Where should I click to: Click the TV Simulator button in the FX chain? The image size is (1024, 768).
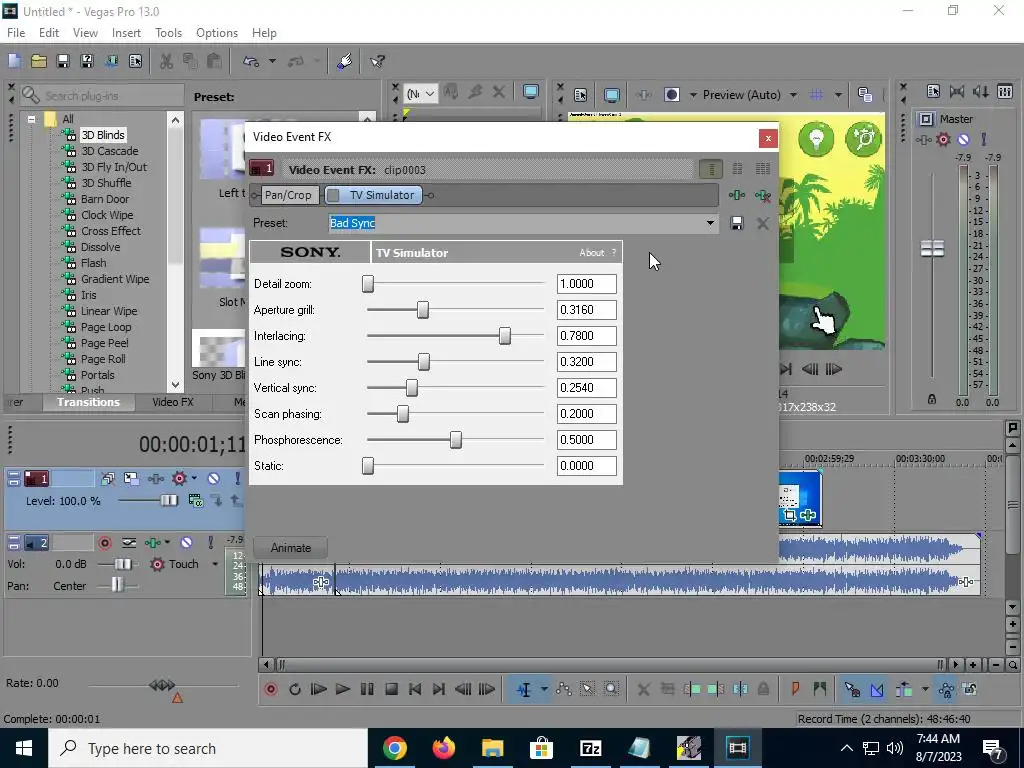[x=381, y=195]
